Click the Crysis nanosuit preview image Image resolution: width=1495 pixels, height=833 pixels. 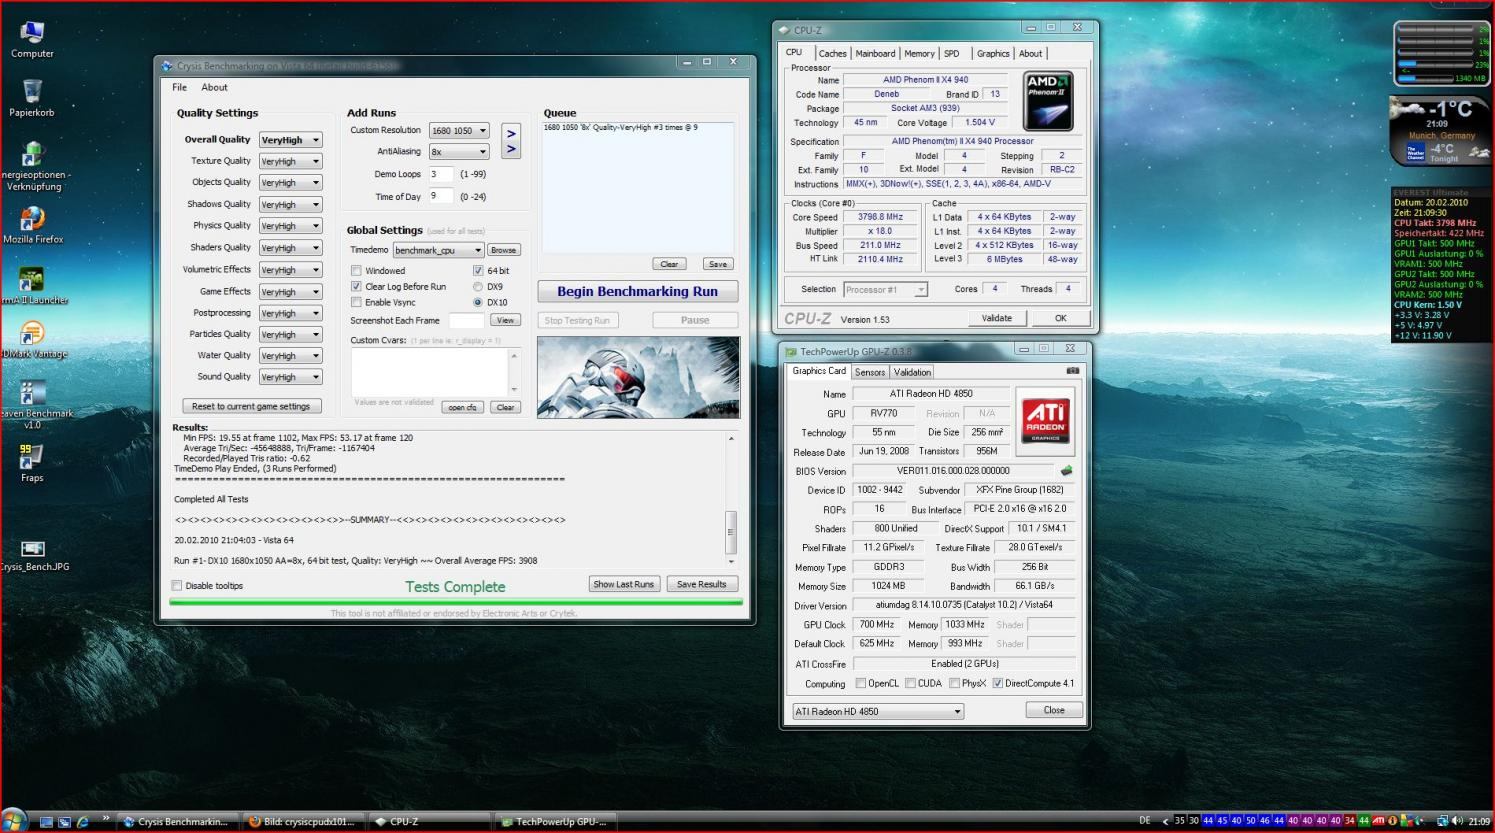click(638, 377)
